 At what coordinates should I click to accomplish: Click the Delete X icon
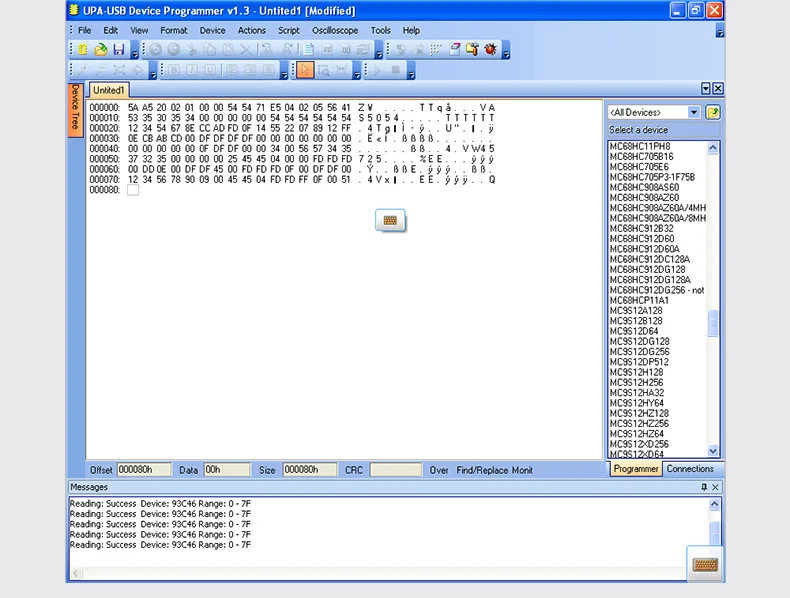(246, 49)
